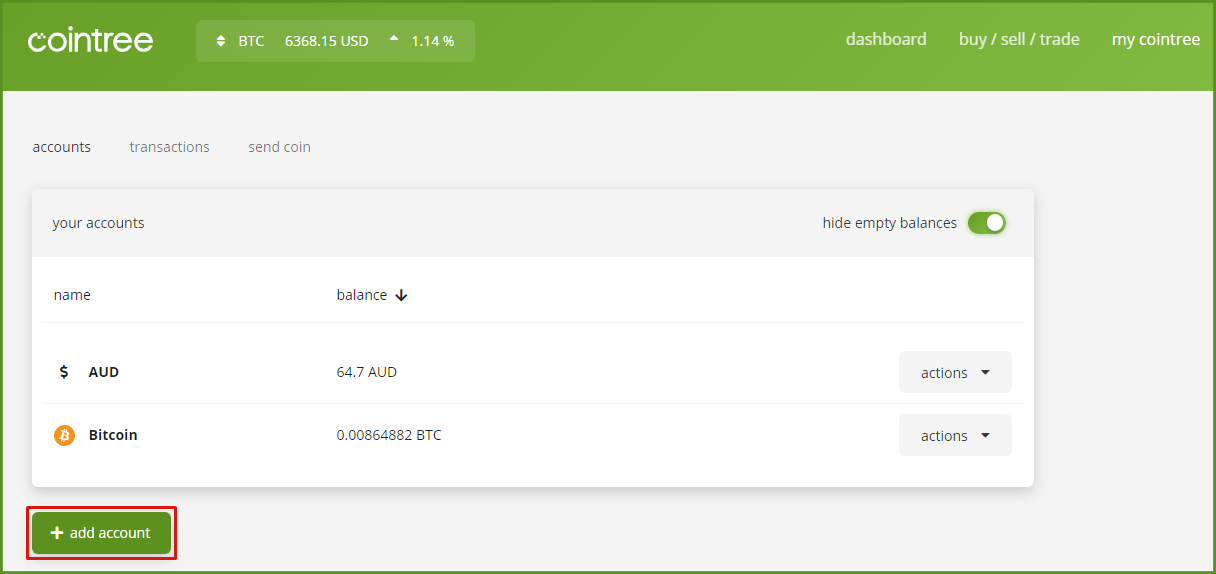Screen dimensions: 1216x574
Task: Switch to the send coin tab
Action: tap(279, 147)
